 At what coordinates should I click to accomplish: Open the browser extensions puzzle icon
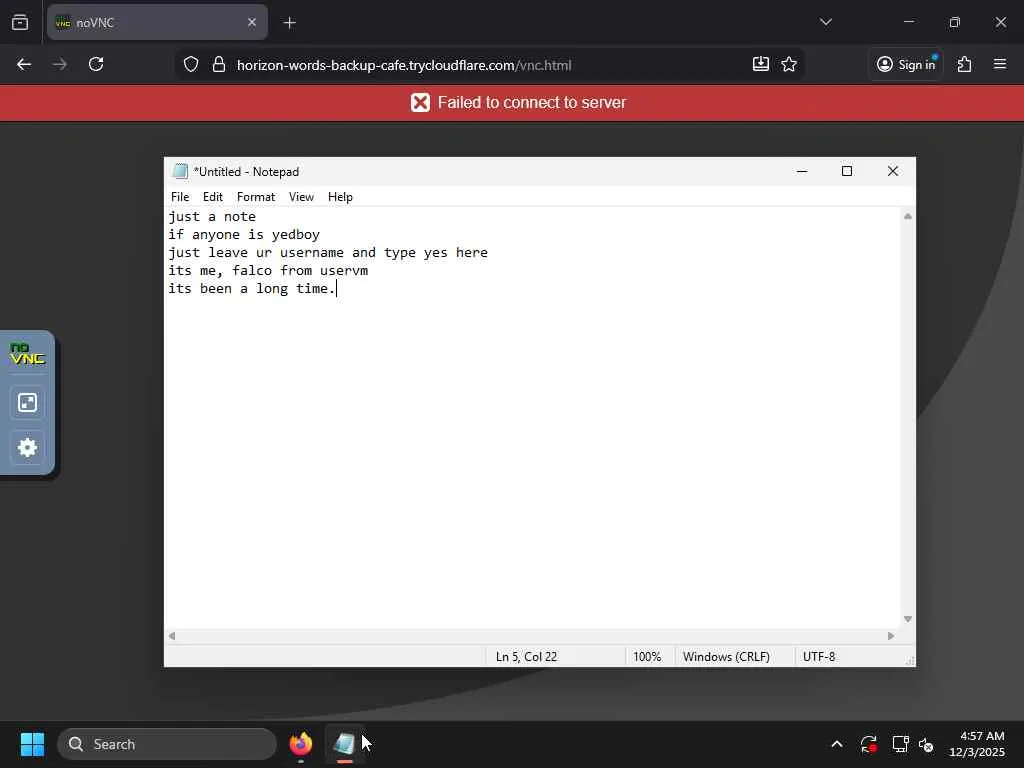coord(965,64)
